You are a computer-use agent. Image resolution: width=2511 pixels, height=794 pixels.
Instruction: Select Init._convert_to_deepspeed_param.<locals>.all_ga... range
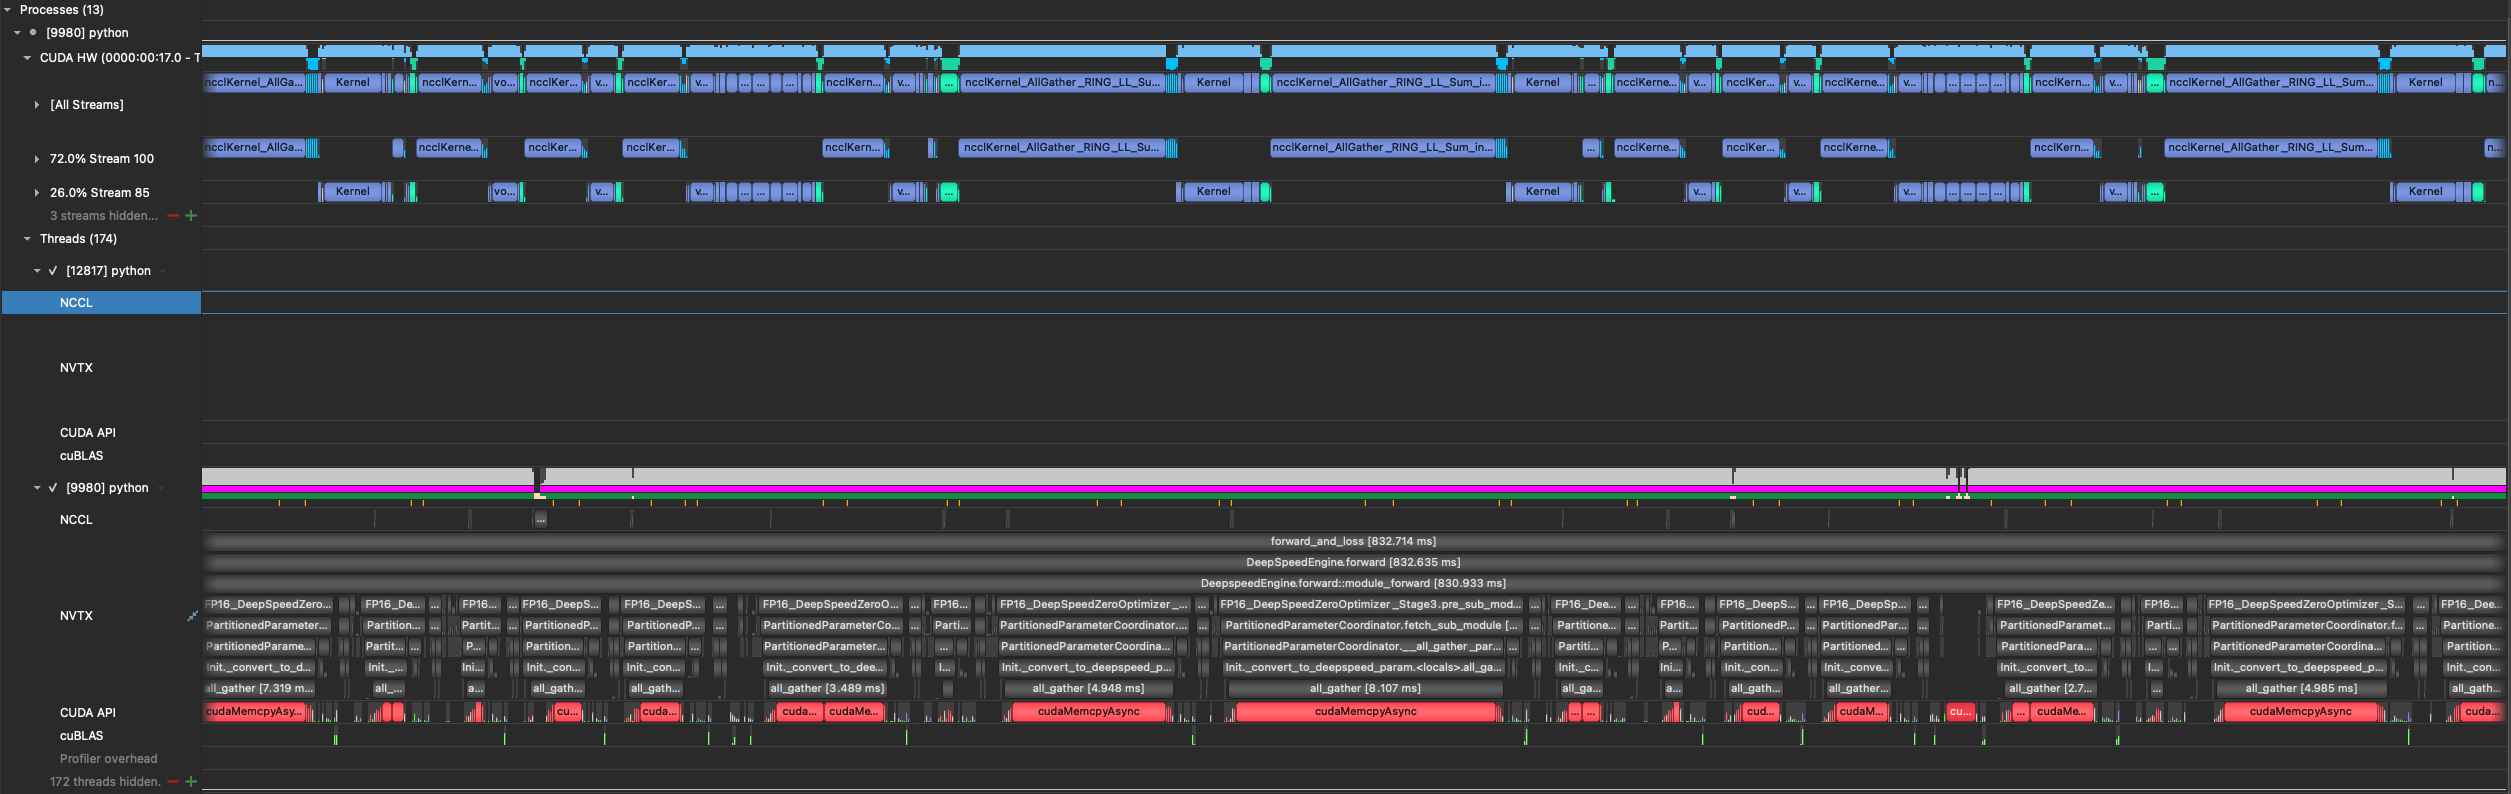(x=1363, y=667)
